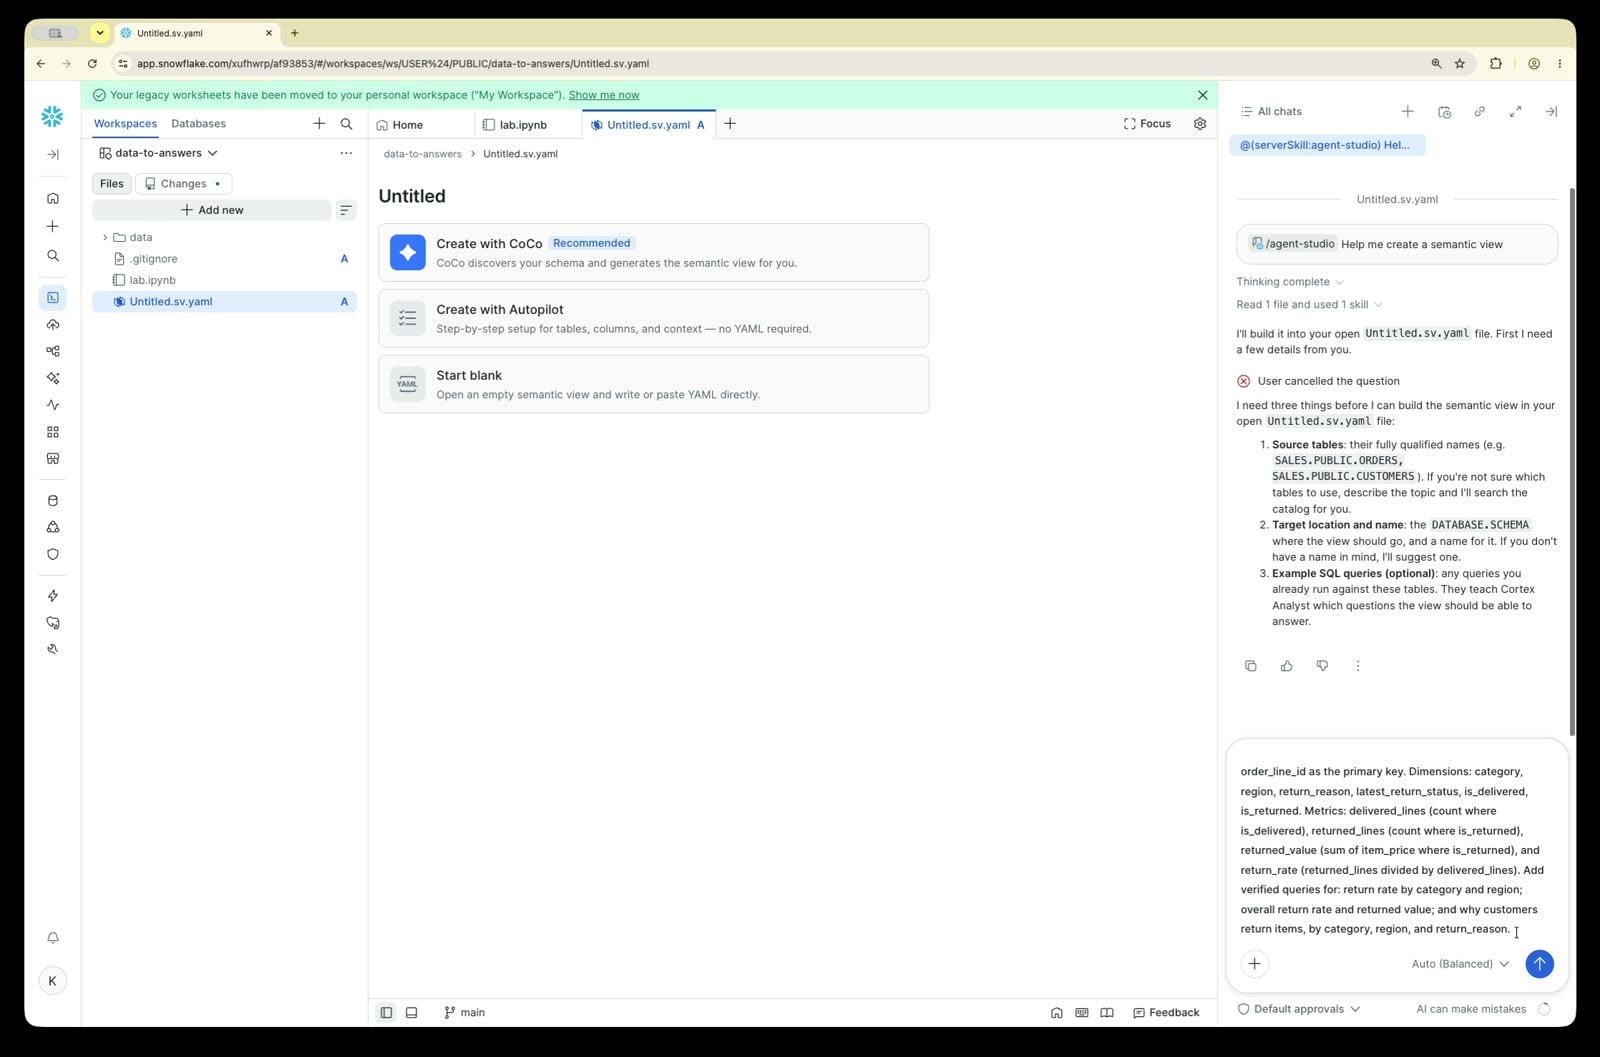
Task: Start a new chat with plus icon
Action: [1407, 111]
